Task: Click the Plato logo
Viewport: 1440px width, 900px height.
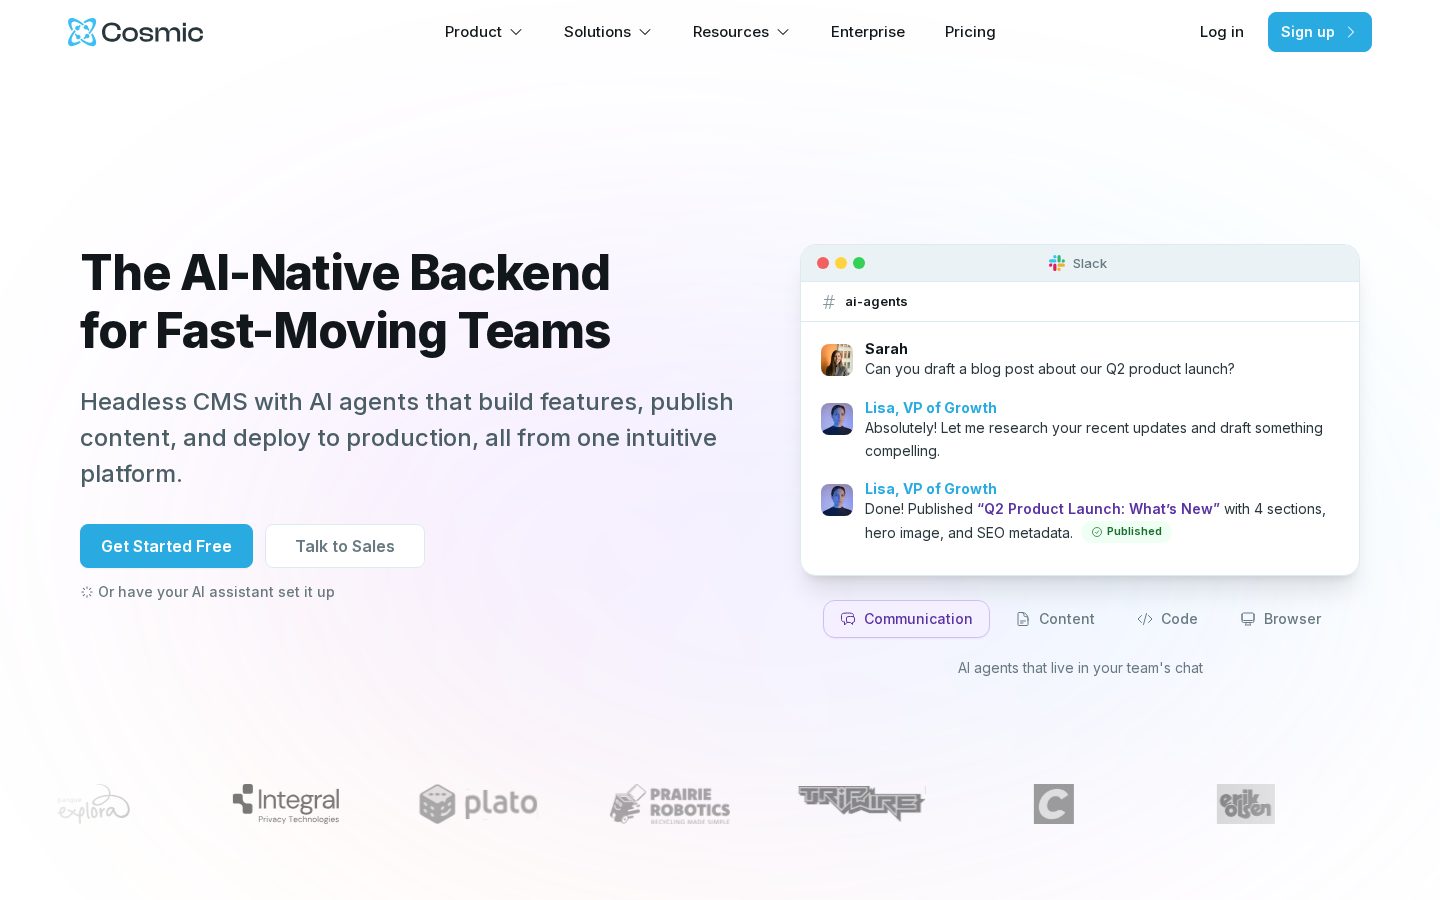Action: (478, 804)
